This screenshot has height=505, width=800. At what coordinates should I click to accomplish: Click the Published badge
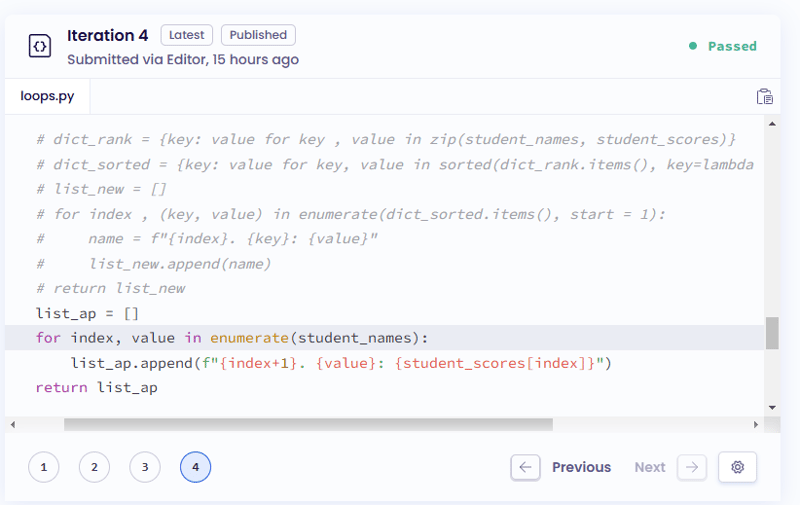click(258, 35)
